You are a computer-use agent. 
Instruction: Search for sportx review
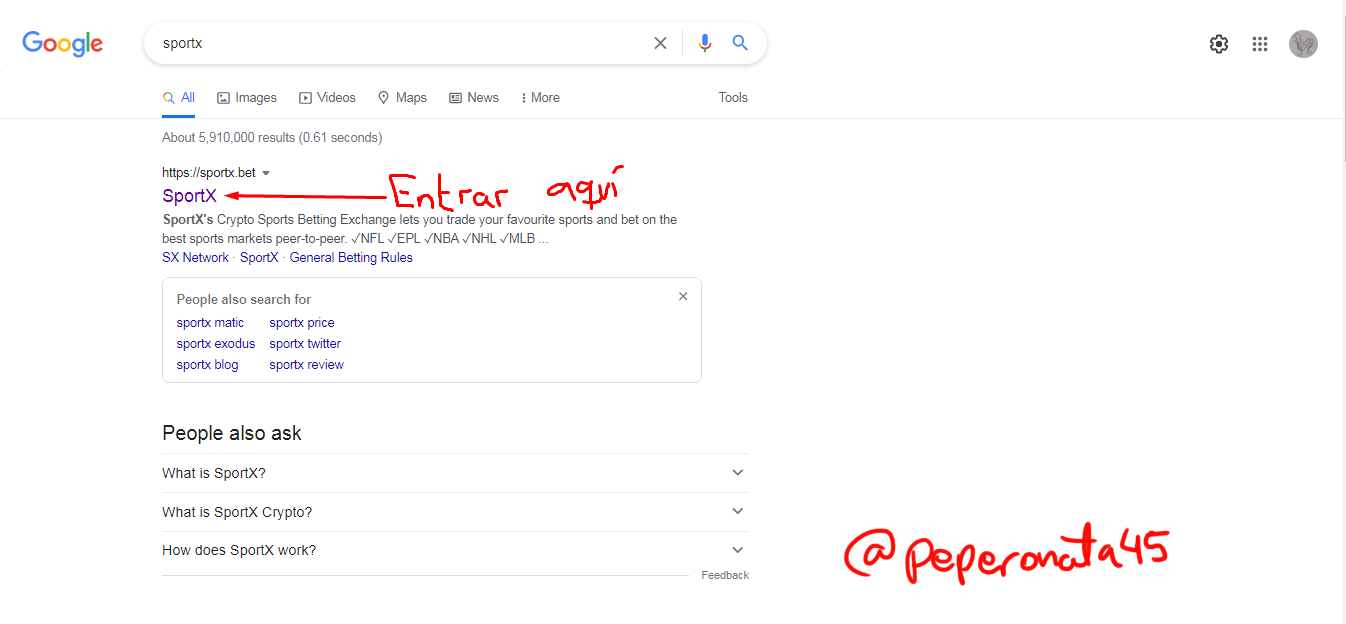click(x=306, y=365)
